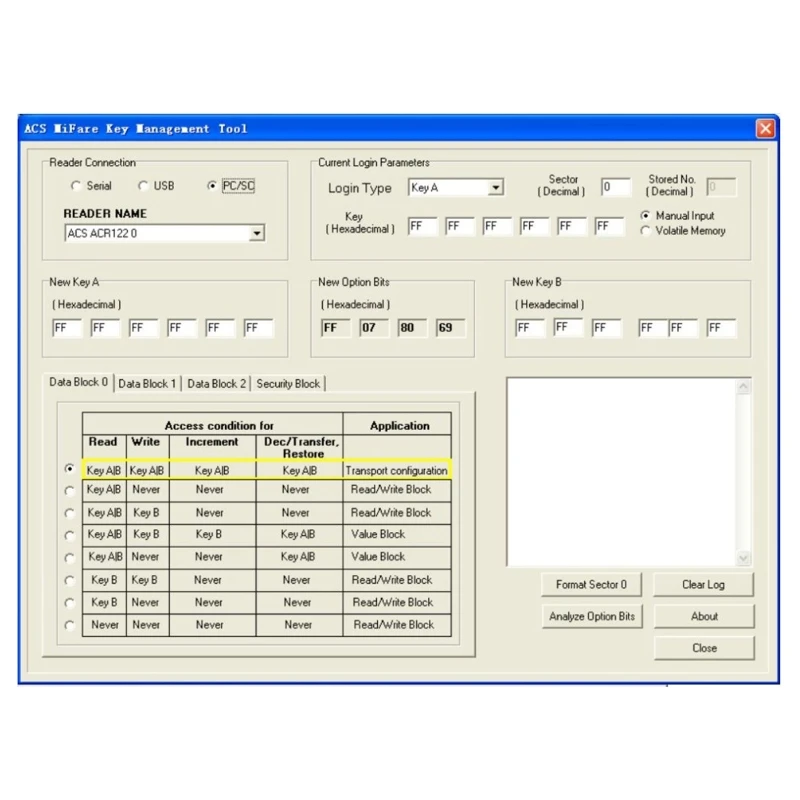
Task: Click Analyze Option Bits button
Action: click(592, 616)
